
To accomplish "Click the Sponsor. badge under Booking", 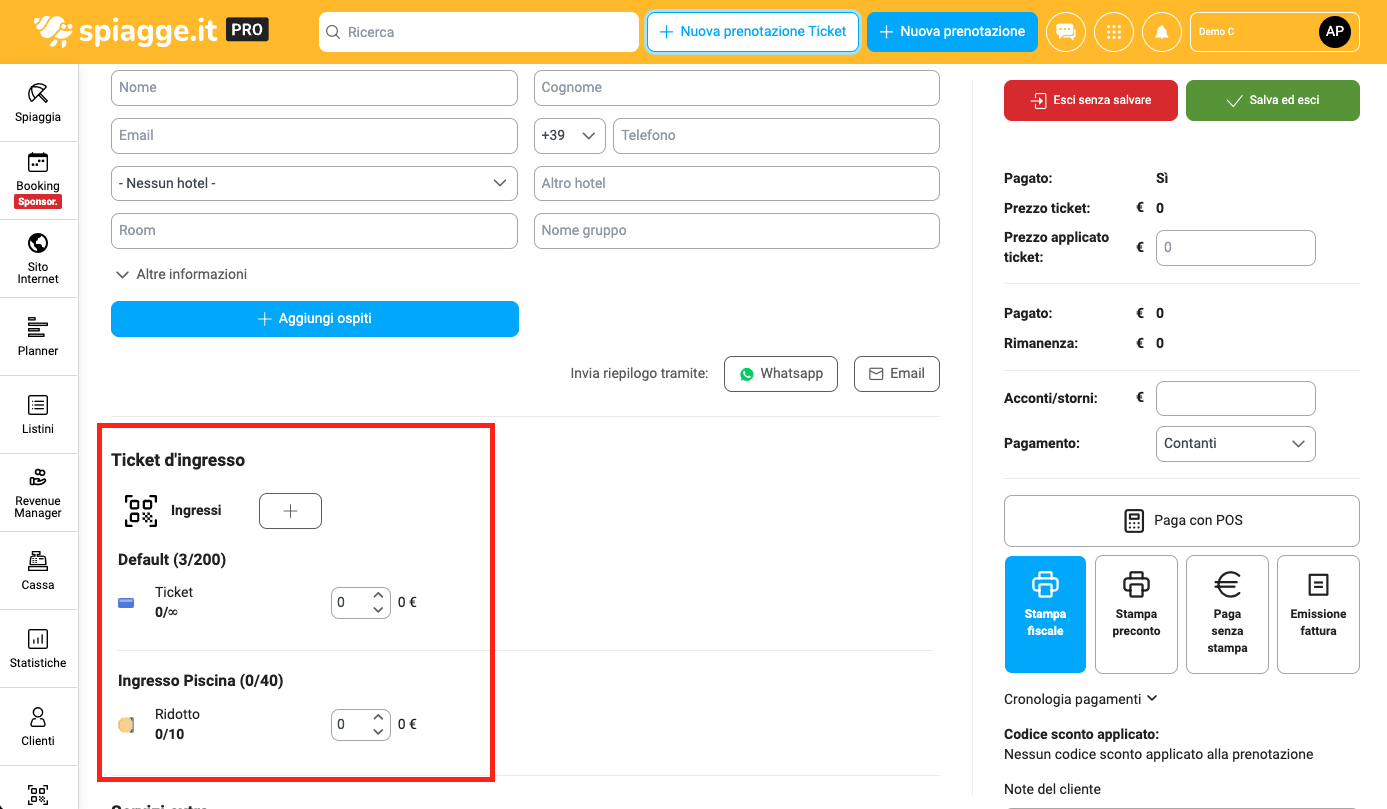I will pyautogui.click(x=38, y=202).
